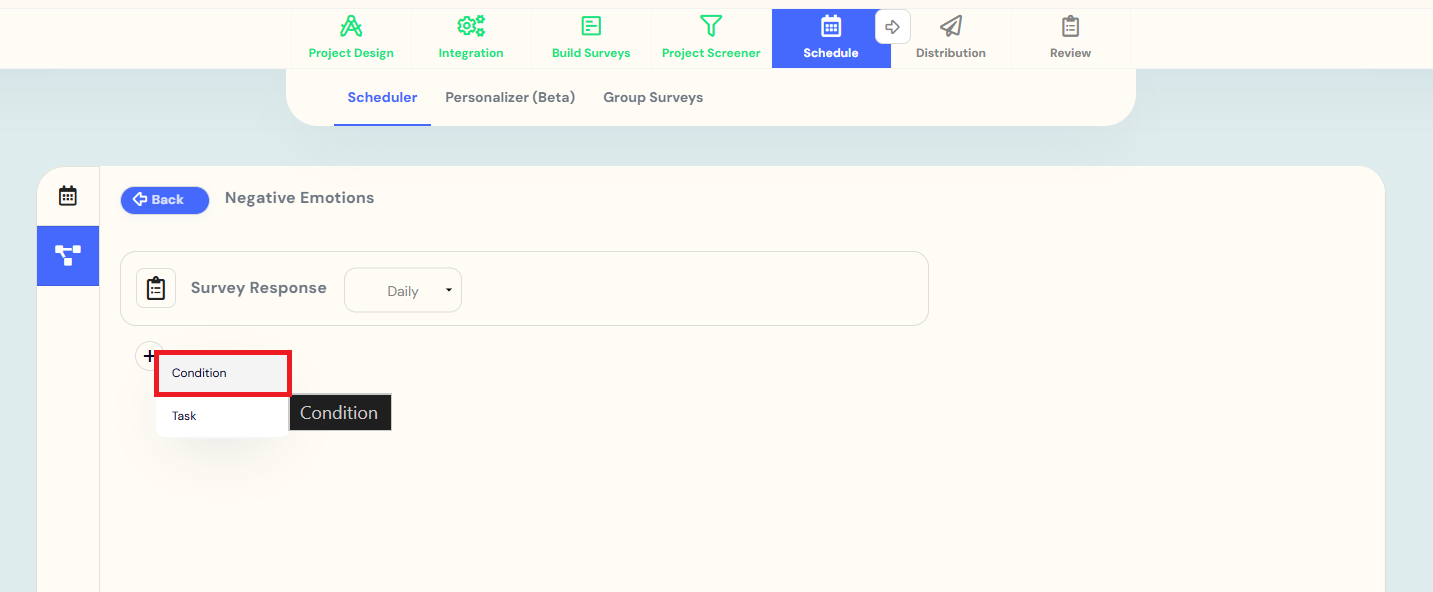Image resolution: width=1433 pixels, height=592 pixels.
Task: Open the Project Design step icon
Action: [351, 27]
